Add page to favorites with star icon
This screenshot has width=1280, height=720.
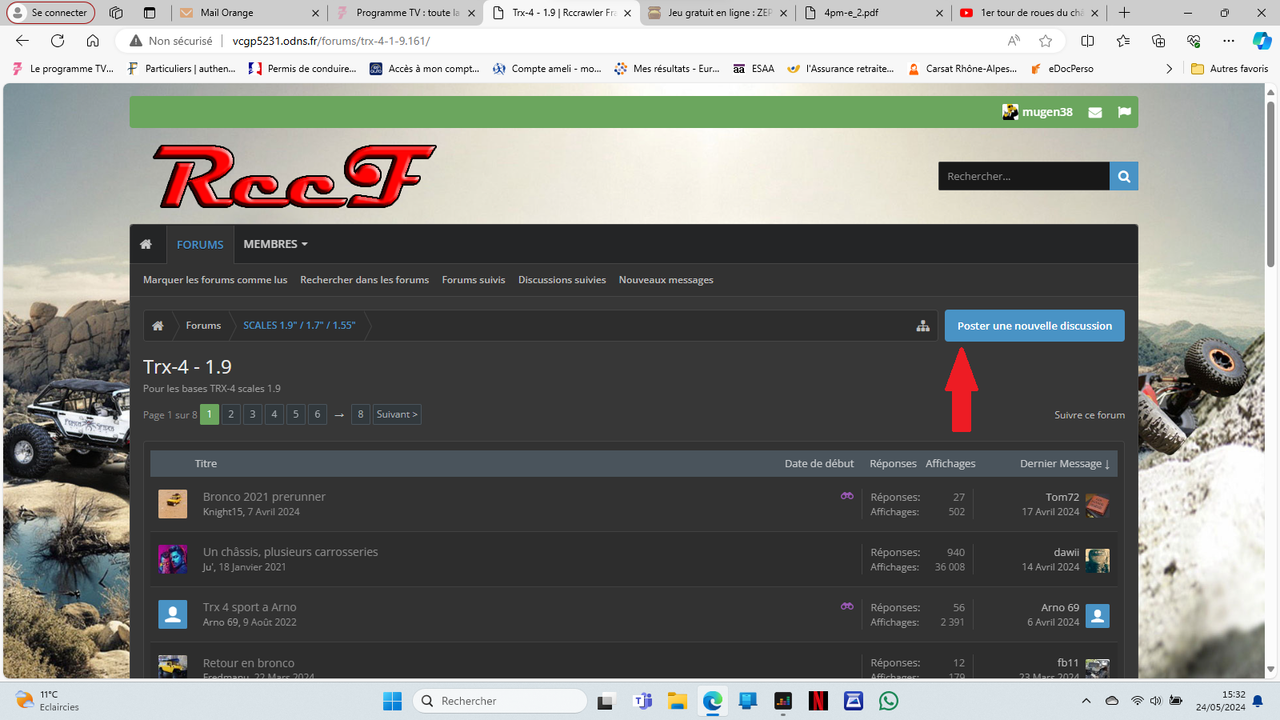point(1046,41)
